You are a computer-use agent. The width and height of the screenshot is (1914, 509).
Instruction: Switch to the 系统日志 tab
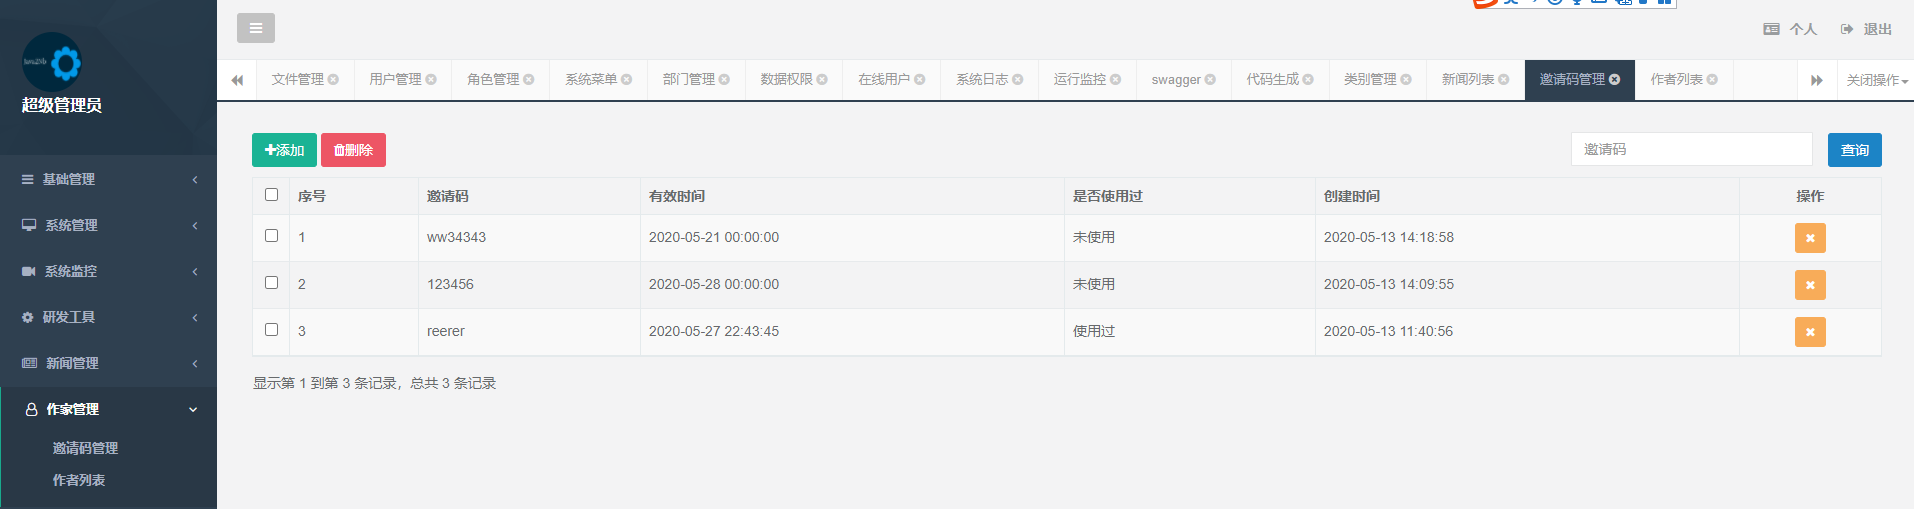(983, 80)
